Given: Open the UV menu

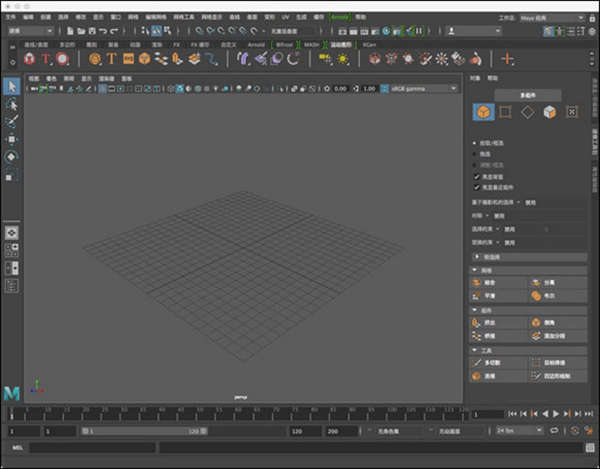Looking at the screenshot, I should [x=285, y=17].
